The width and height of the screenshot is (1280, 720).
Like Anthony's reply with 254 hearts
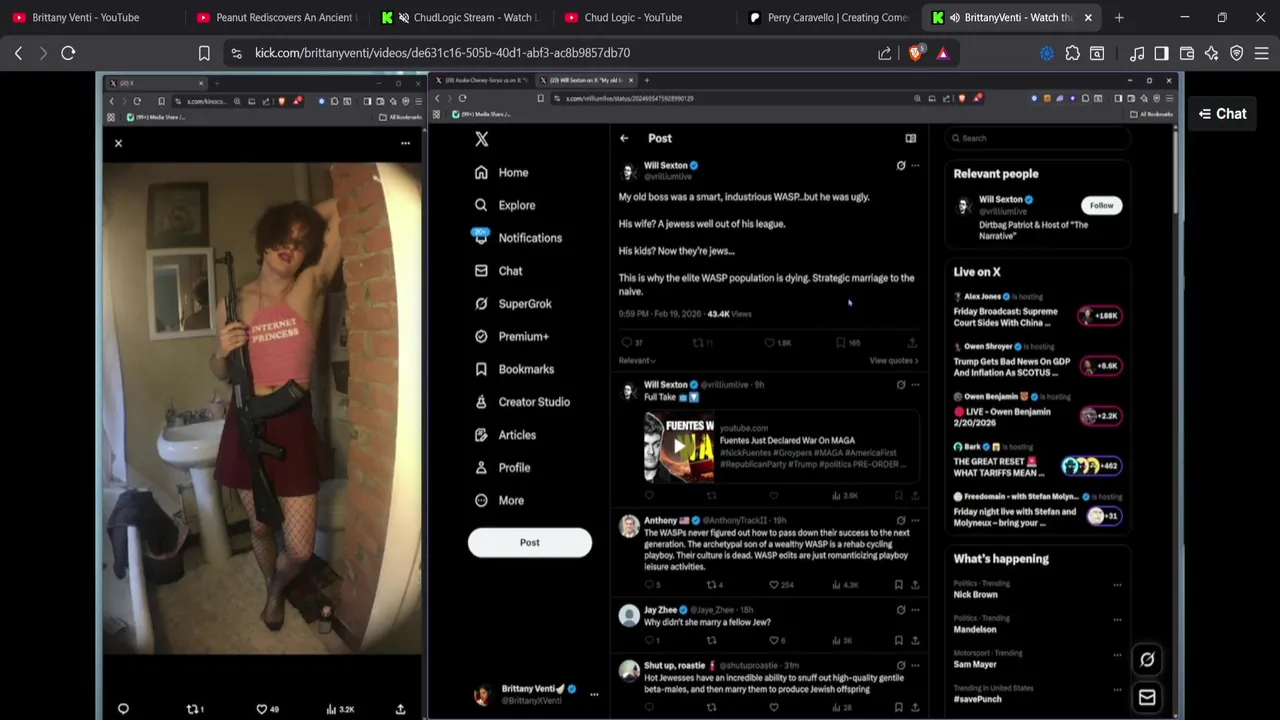click(x=773, y=585)
